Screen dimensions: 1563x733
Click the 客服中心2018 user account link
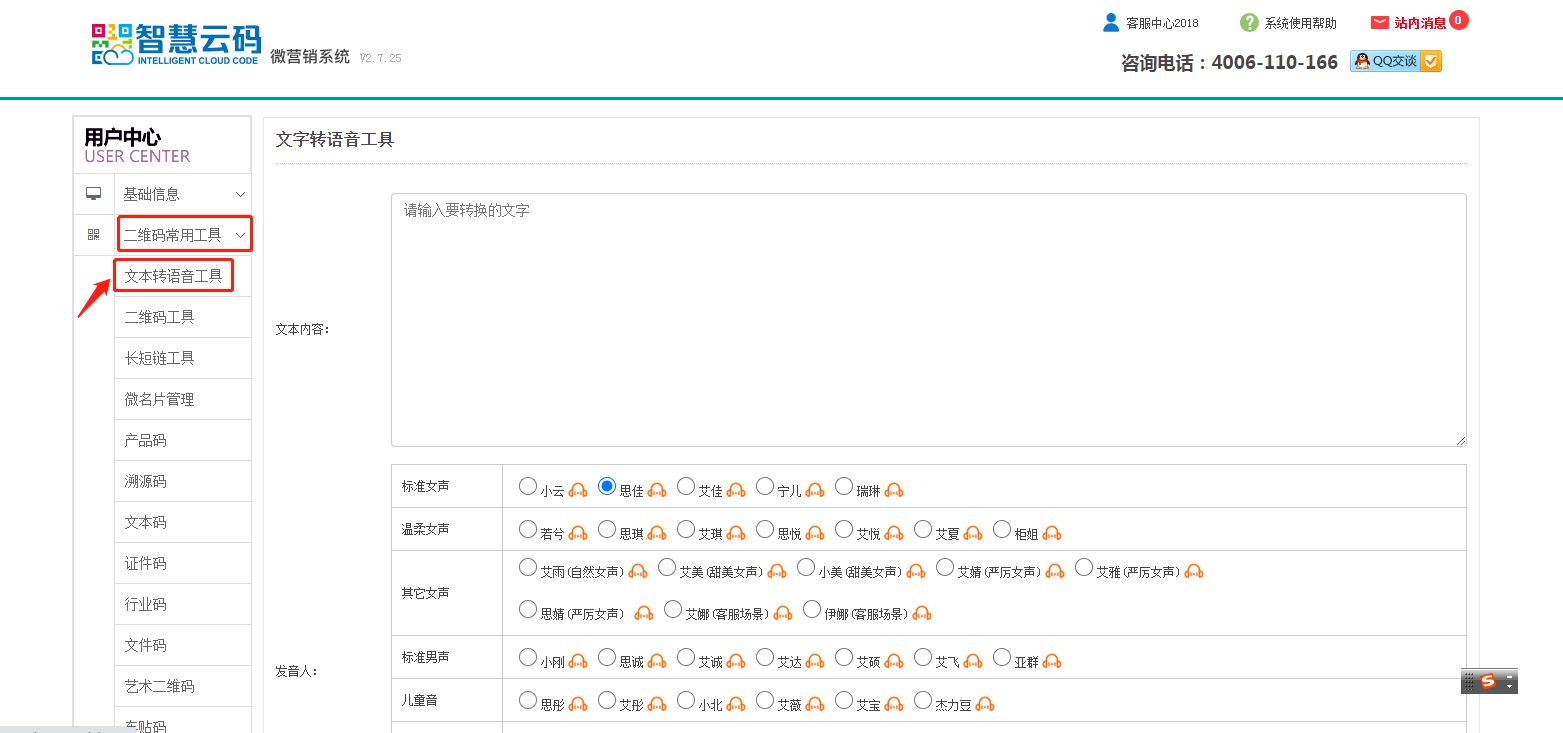(1160, 23)
